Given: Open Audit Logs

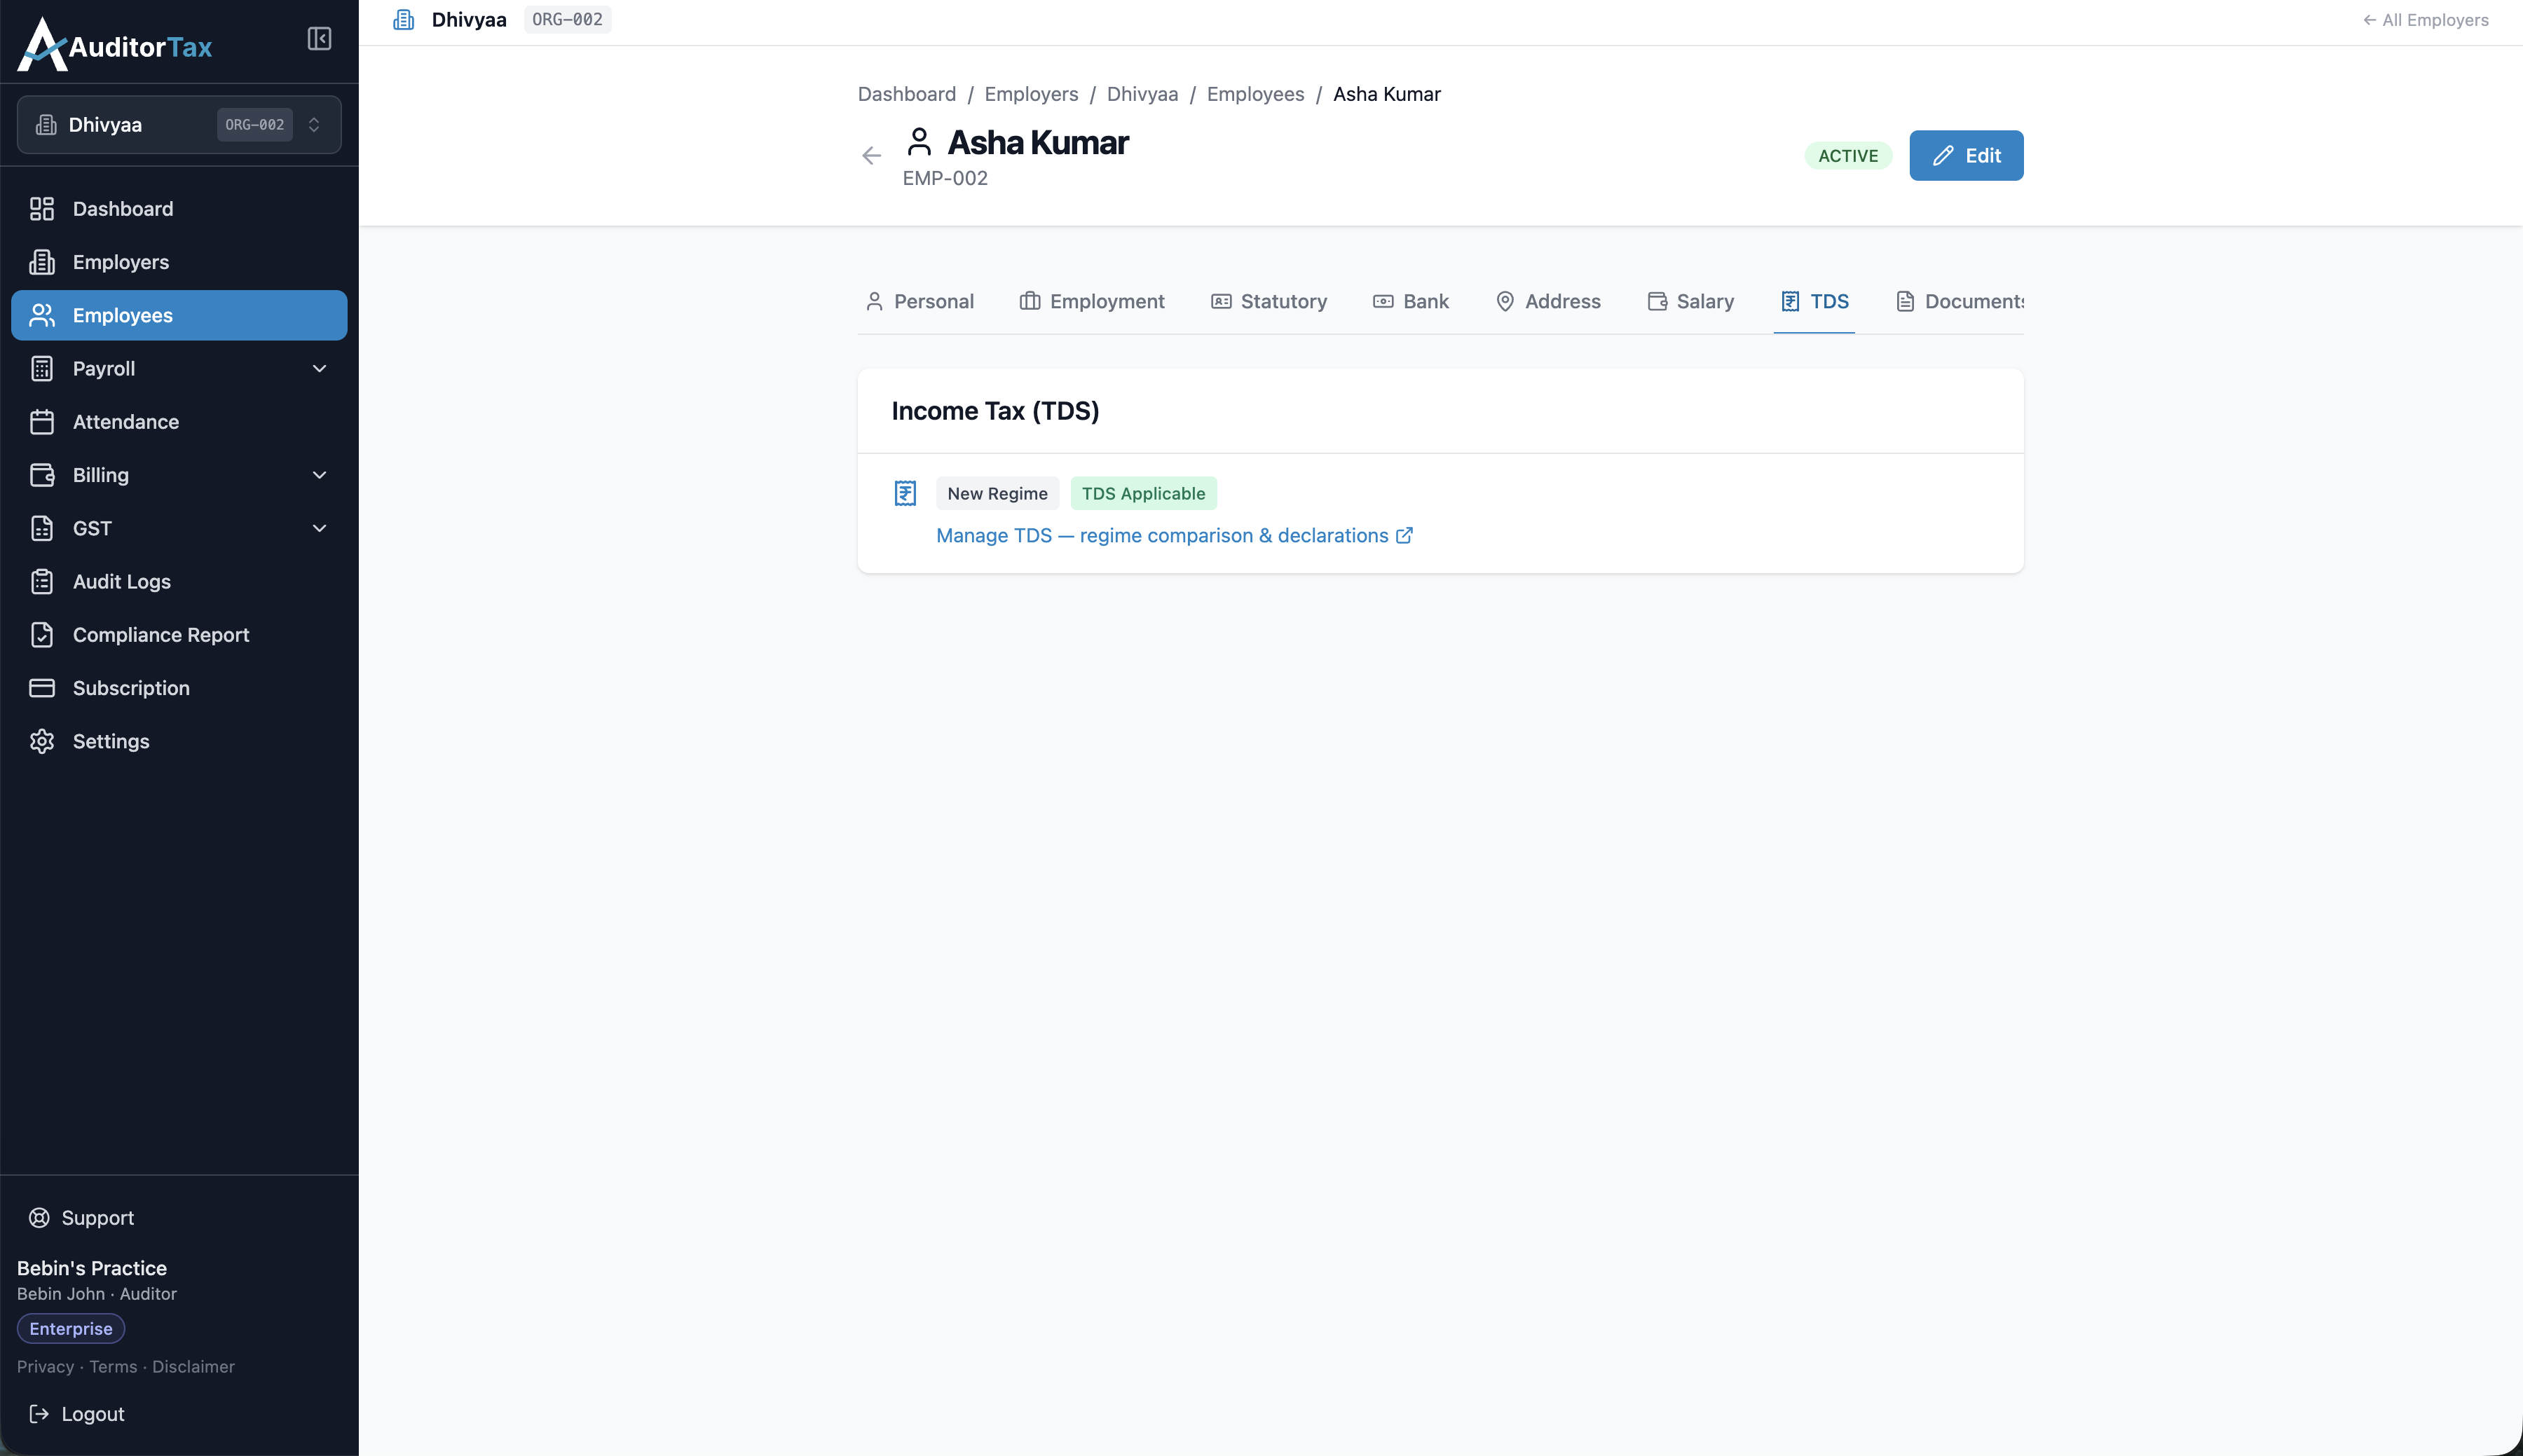Looking at the screenshot, I should pyautogui.click(x=179, y=582).
